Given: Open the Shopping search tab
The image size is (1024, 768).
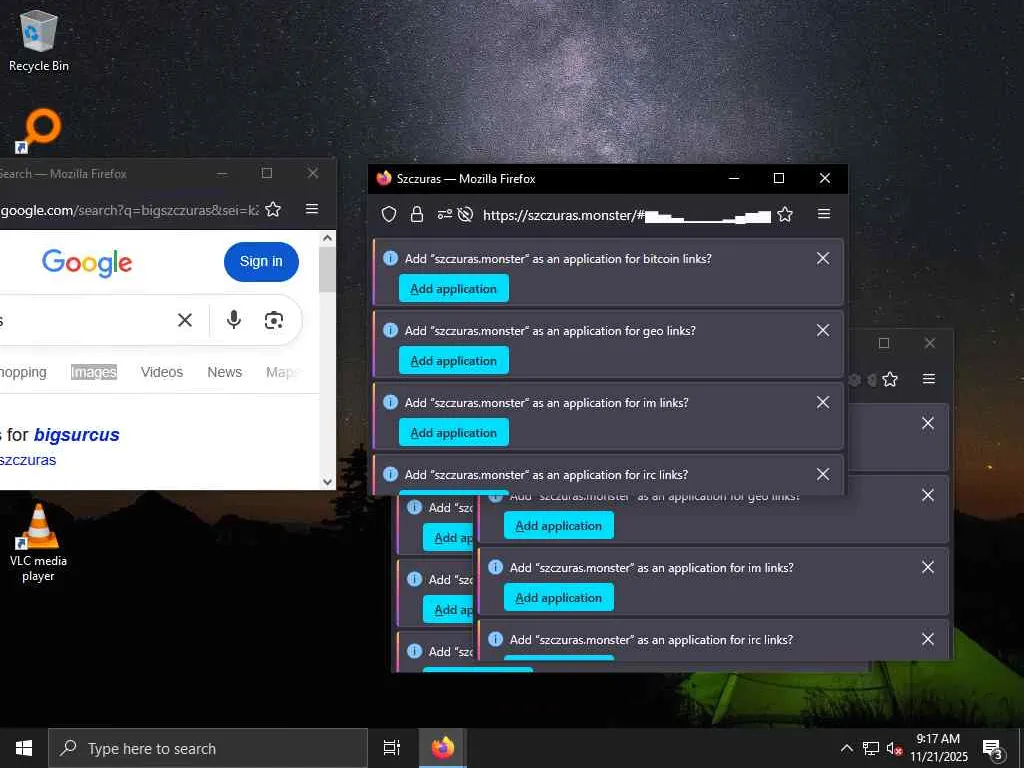Looking at the screenshot, I should 23,372.
